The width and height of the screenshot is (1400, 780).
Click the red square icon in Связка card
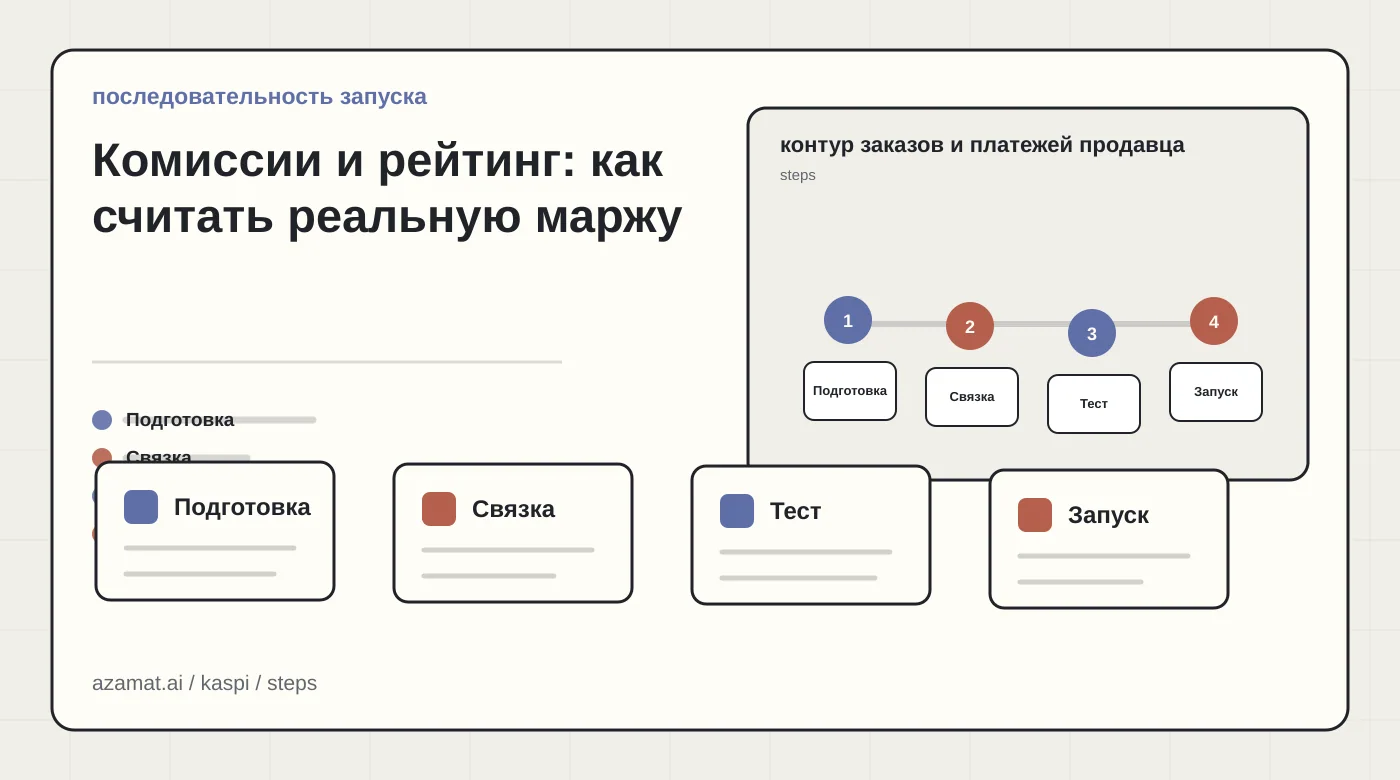(x=439, y=509)
